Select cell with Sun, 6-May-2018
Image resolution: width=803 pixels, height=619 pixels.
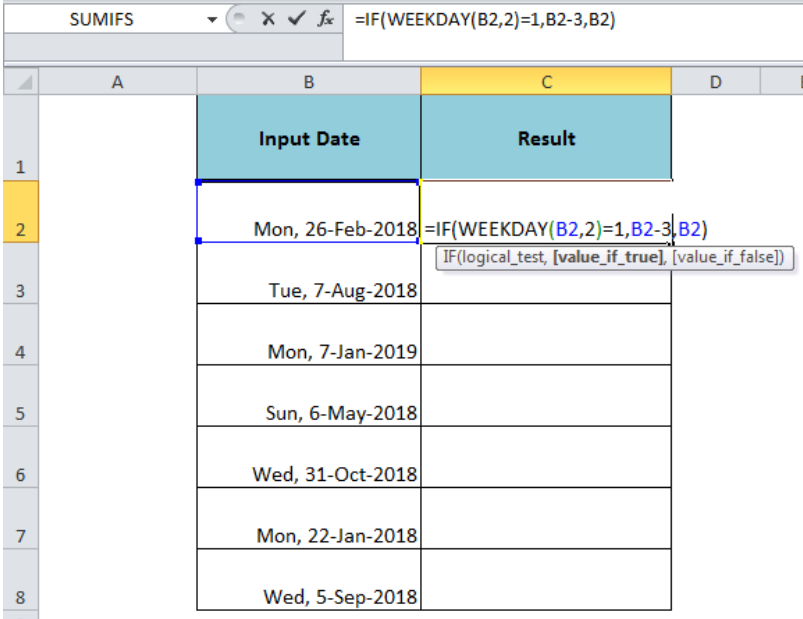[x=309, y=396]
